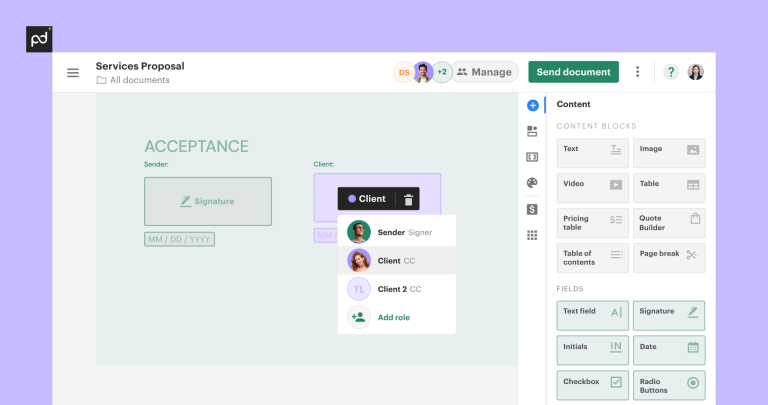Open the variables sidebar icon

[532, 157]
